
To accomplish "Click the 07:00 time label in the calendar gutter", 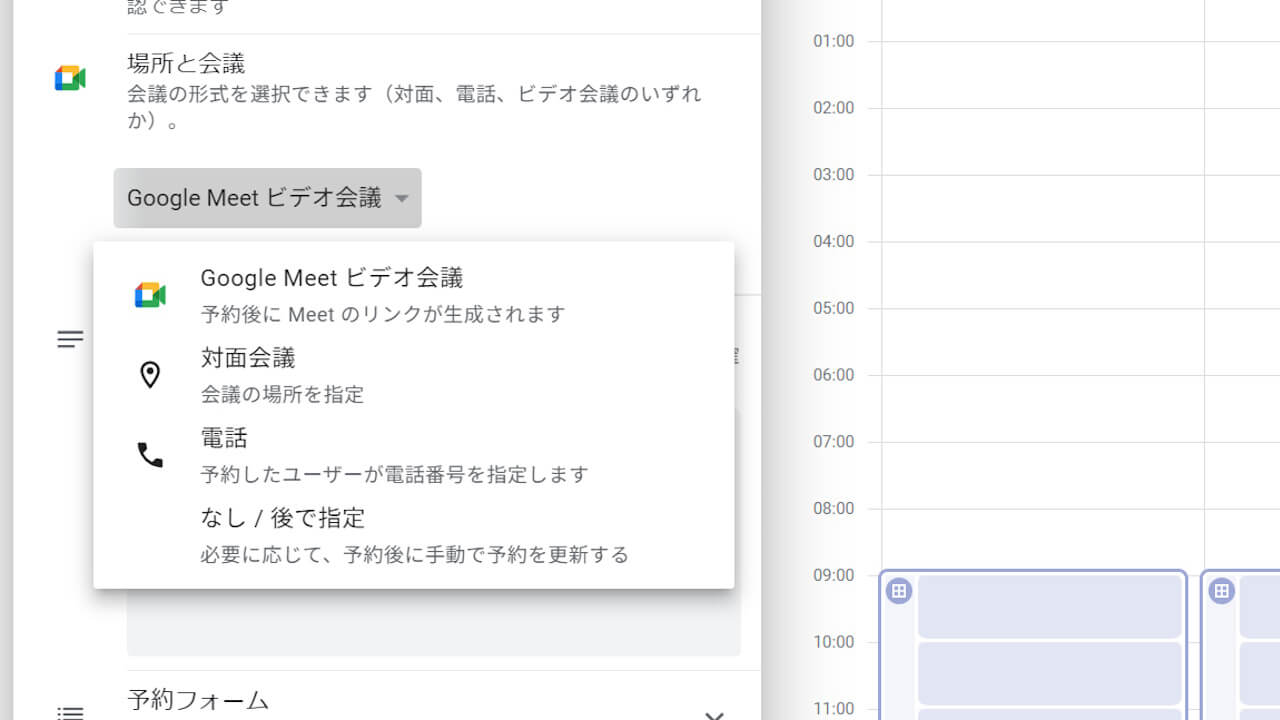I will point(834,441).
